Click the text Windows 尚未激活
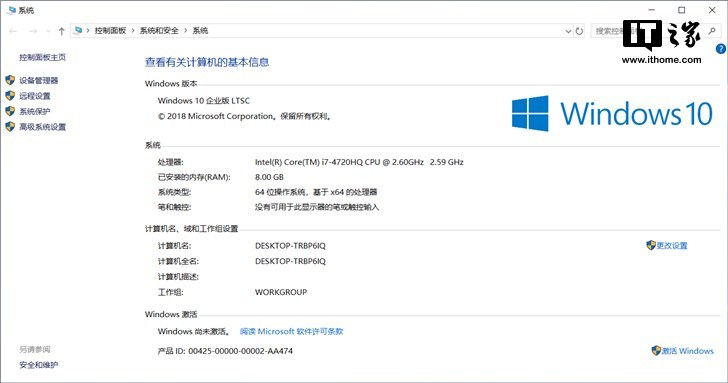The image size is (728, 383). coord(193,331)
